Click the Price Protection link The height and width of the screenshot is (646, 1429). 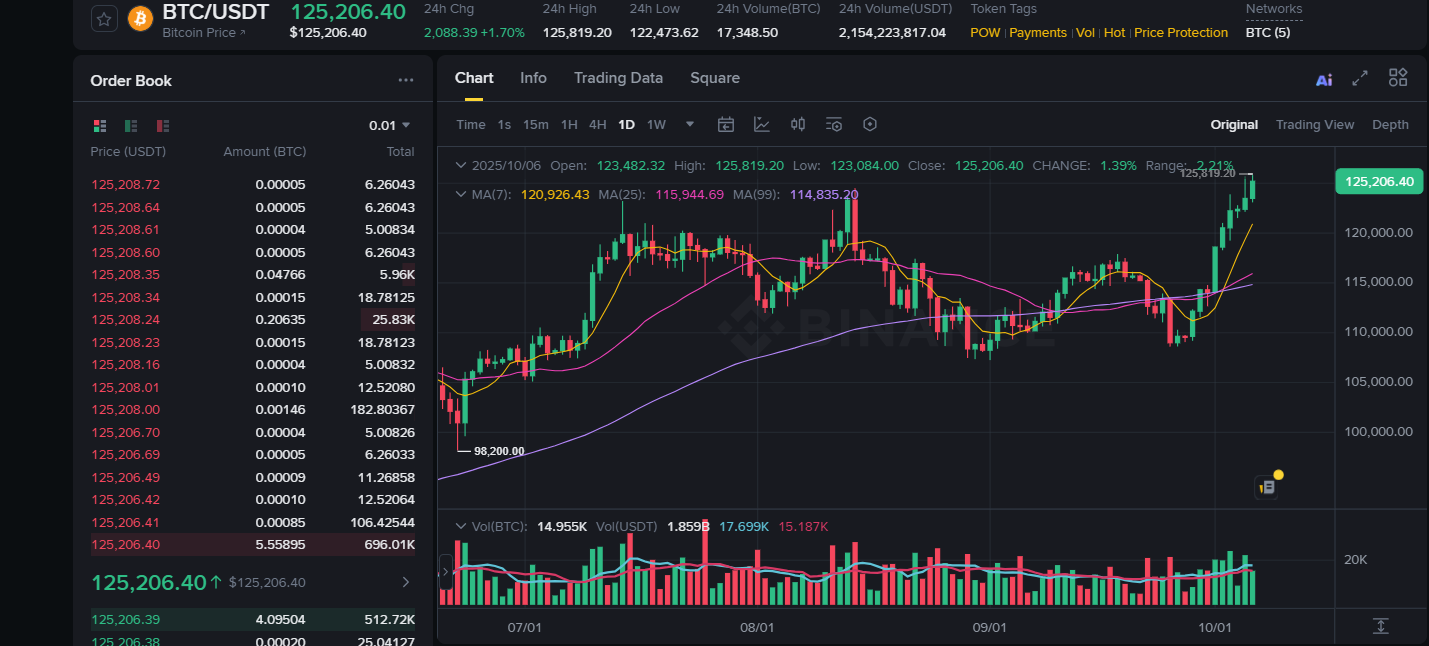1180,32
